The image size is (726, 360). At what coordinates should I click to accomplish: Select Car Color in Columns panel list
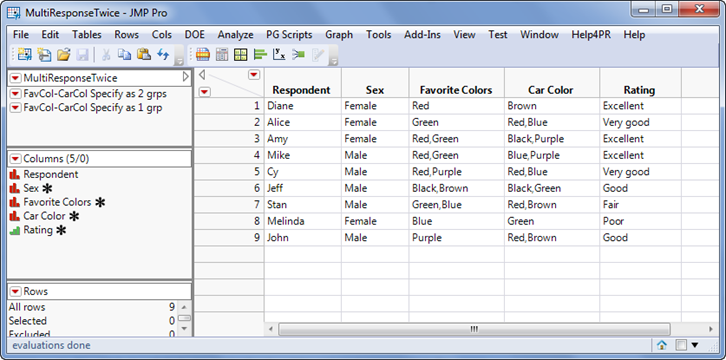(x=44, y=216)
